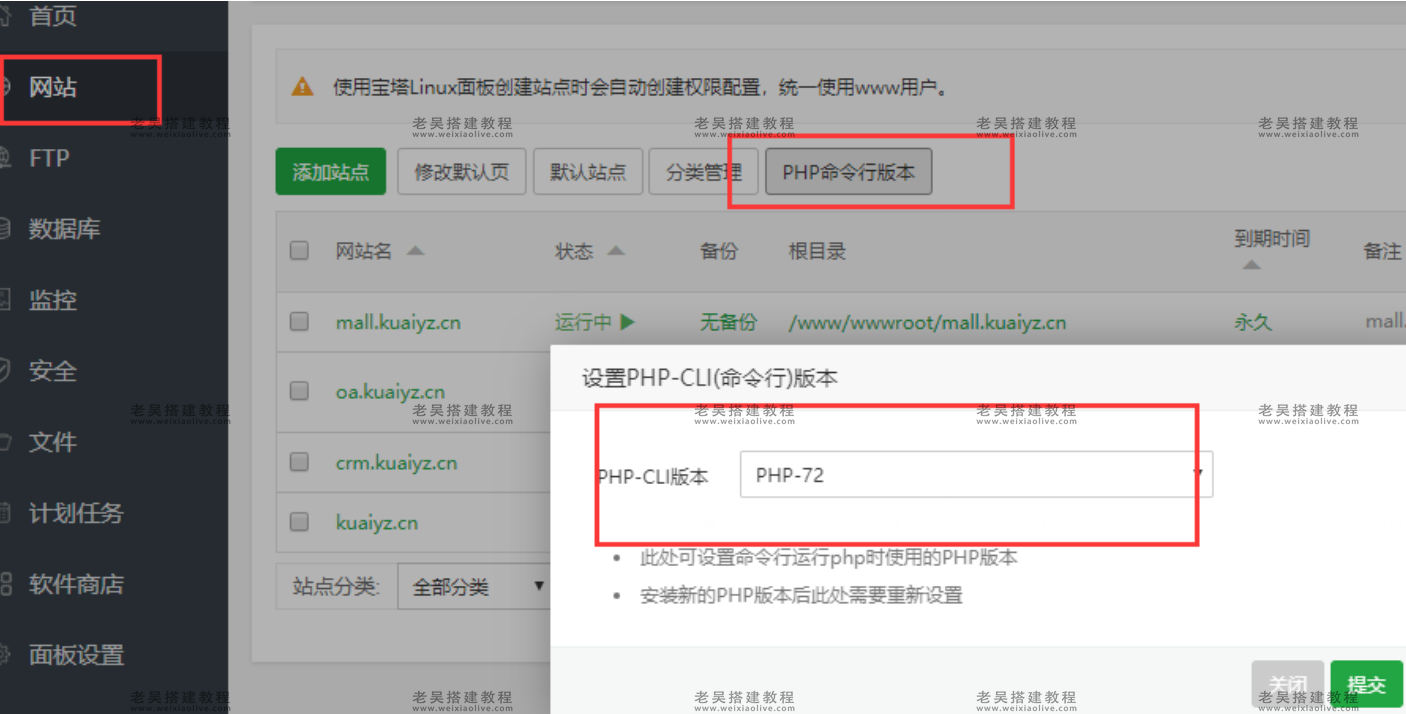Open the crm.kuaiyz.cn site link
This screenshot has width=1406, height=714.
coord(396,462)
